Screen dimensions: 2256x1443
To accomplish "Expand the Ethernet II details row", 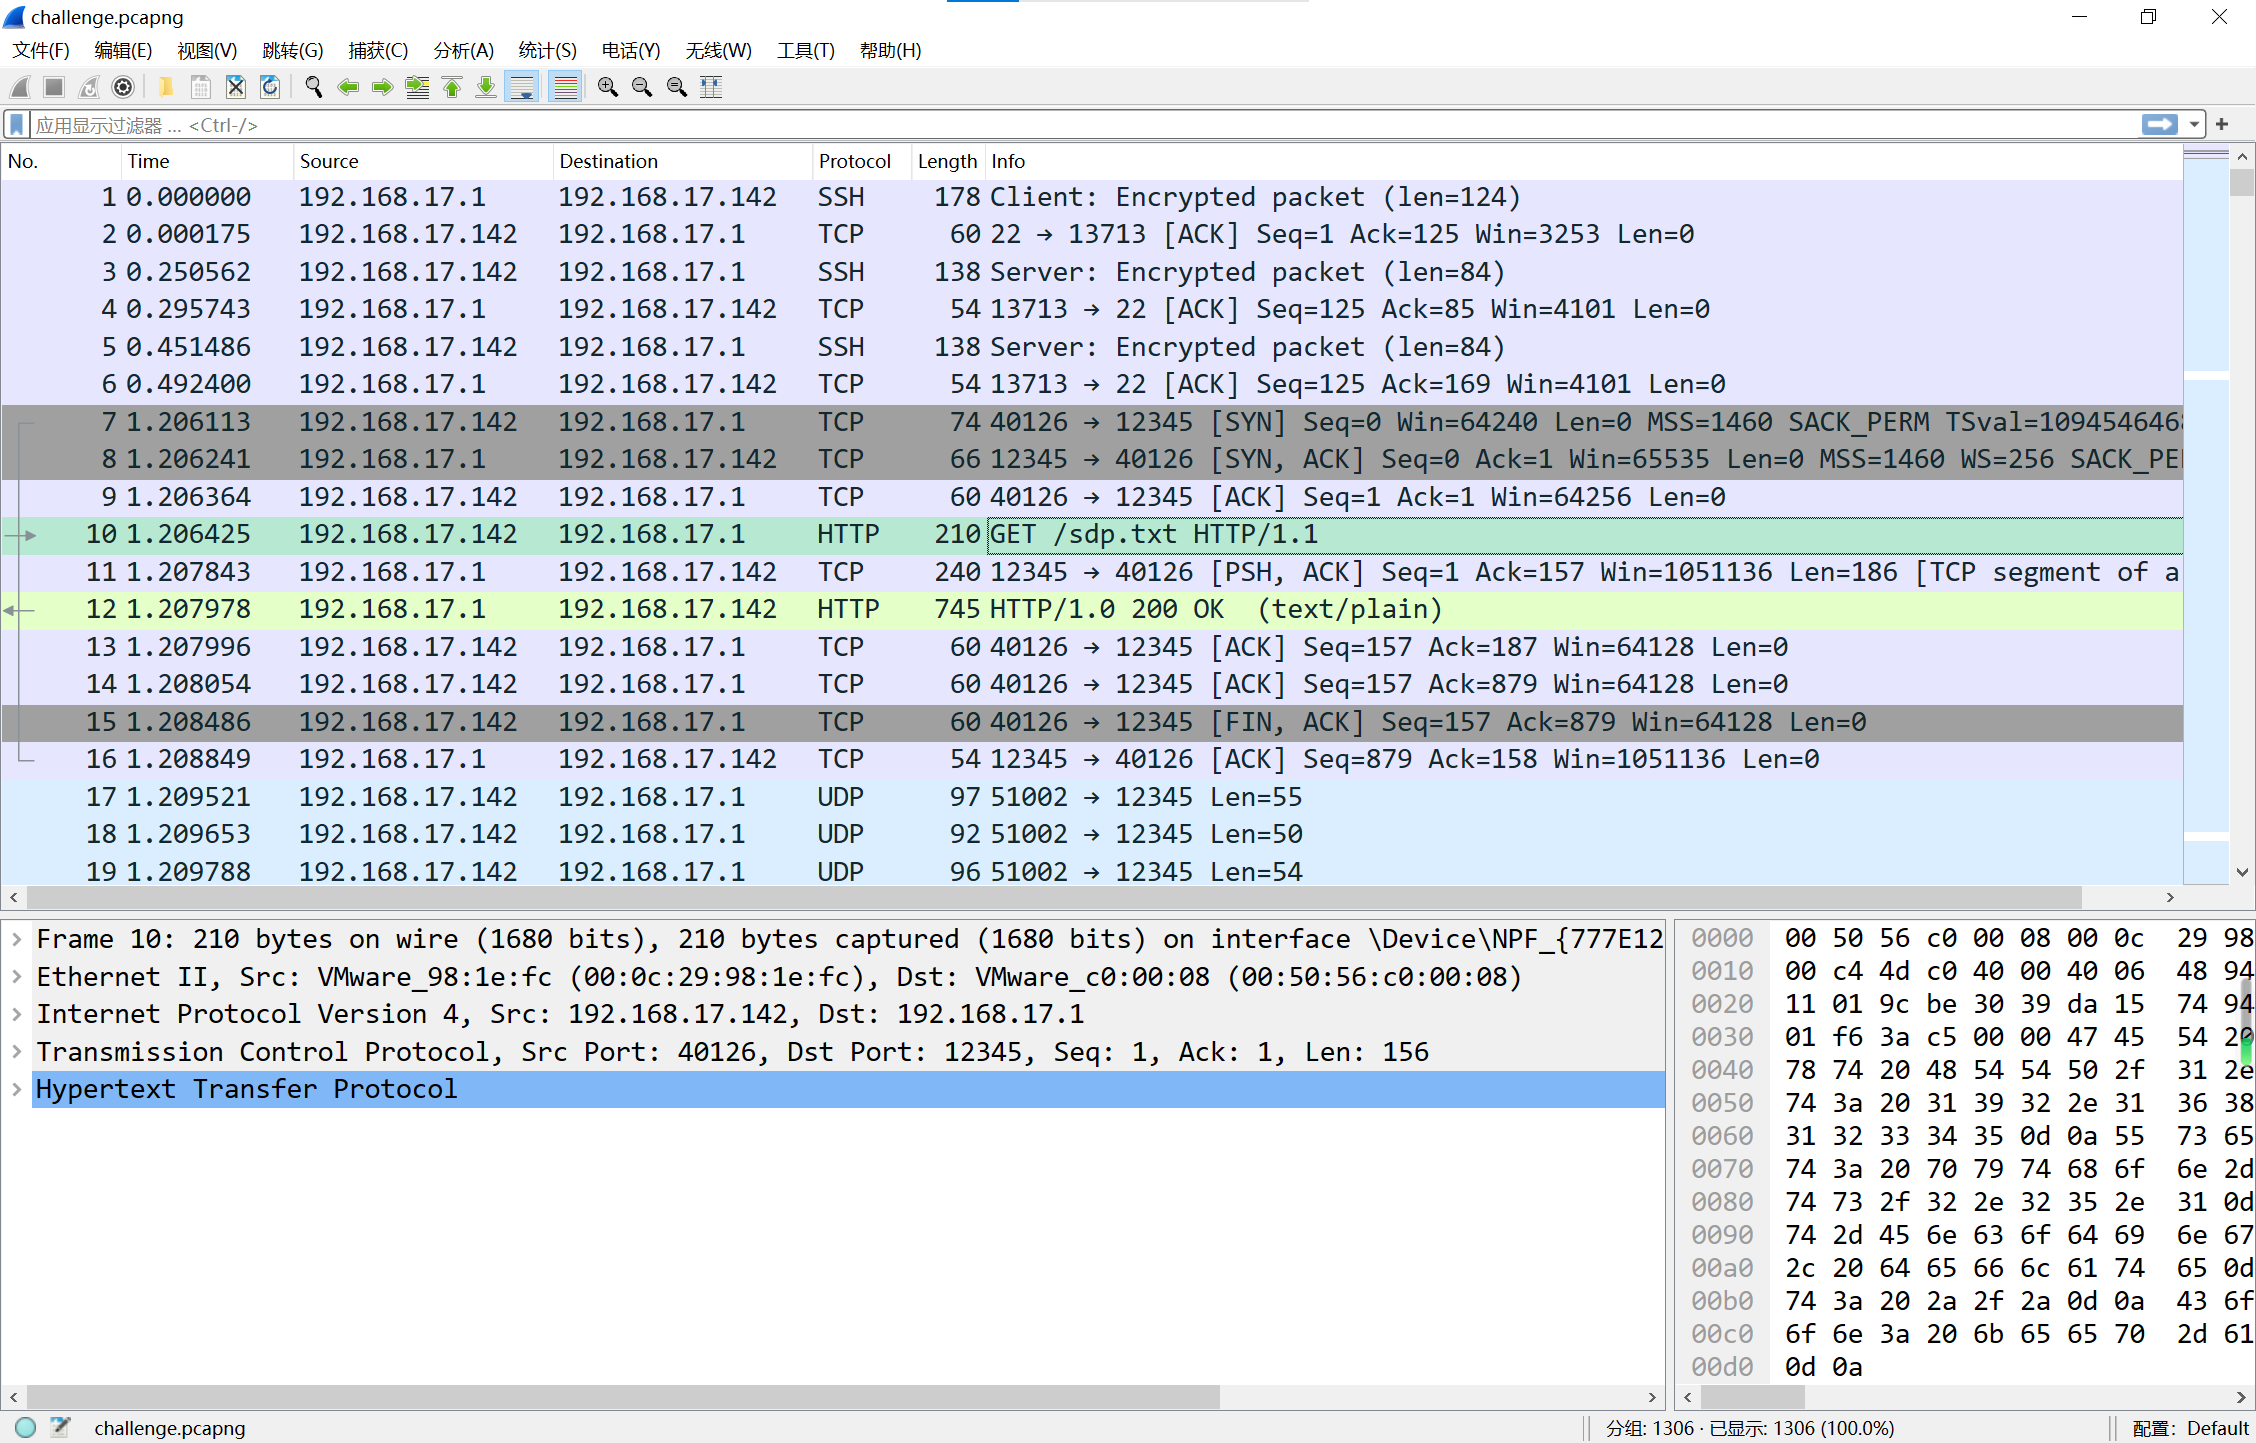I will tap(17, 977).
